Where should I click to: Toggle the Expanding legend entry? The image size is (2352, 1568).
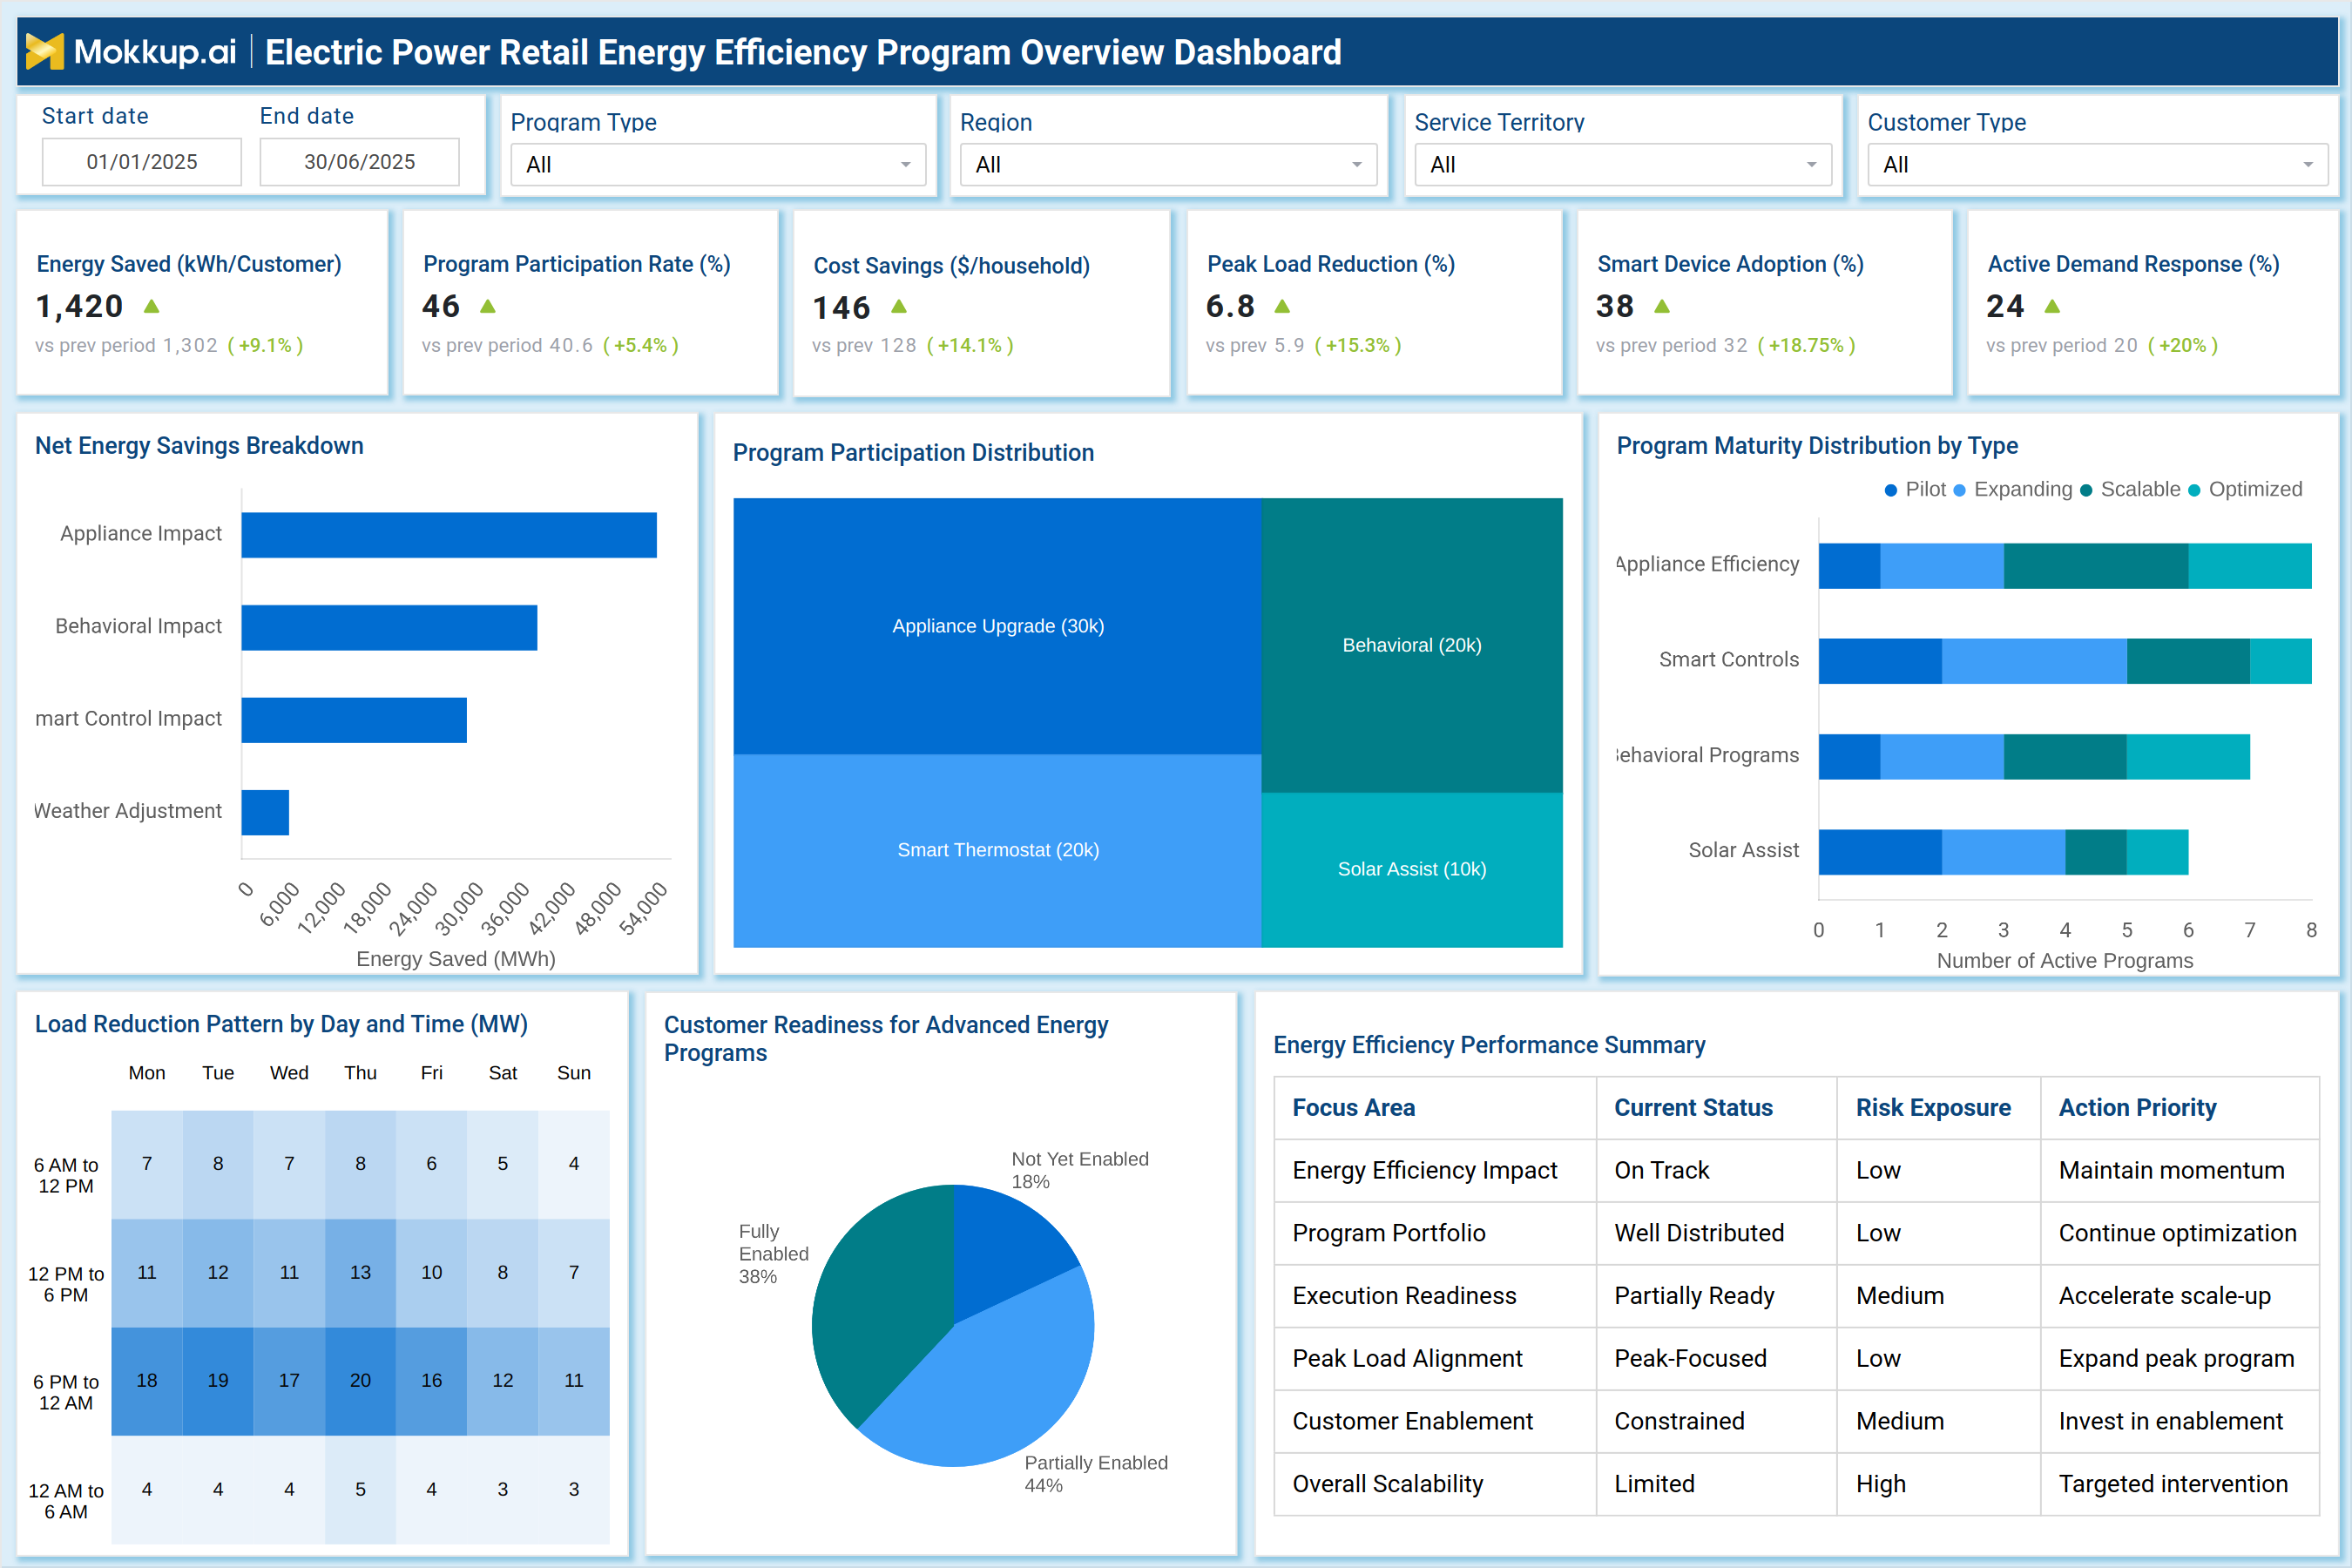point(2013,489)
